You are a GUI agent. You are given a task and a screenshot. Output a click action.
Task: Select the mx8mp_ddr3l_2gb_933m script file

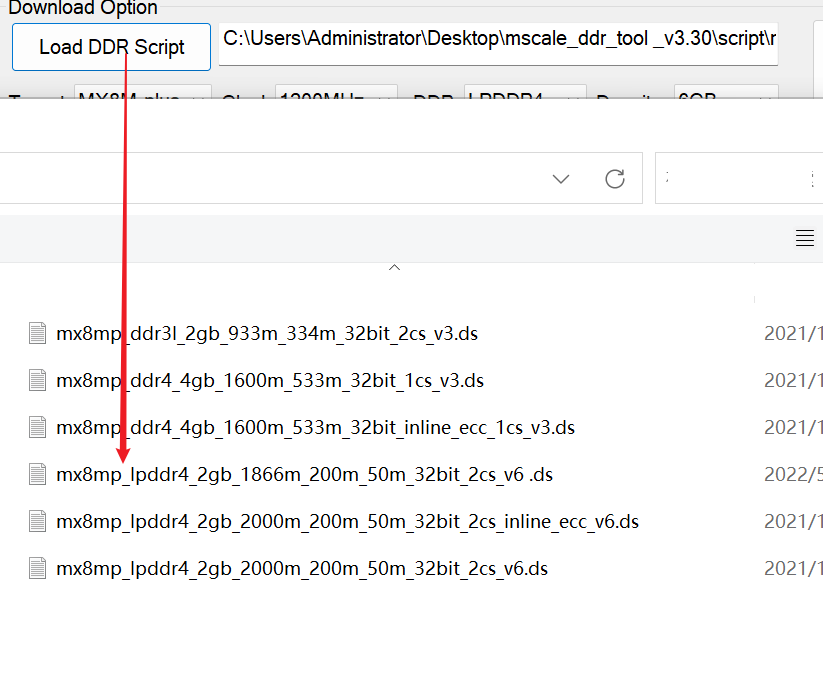click(x=267, y=333)
